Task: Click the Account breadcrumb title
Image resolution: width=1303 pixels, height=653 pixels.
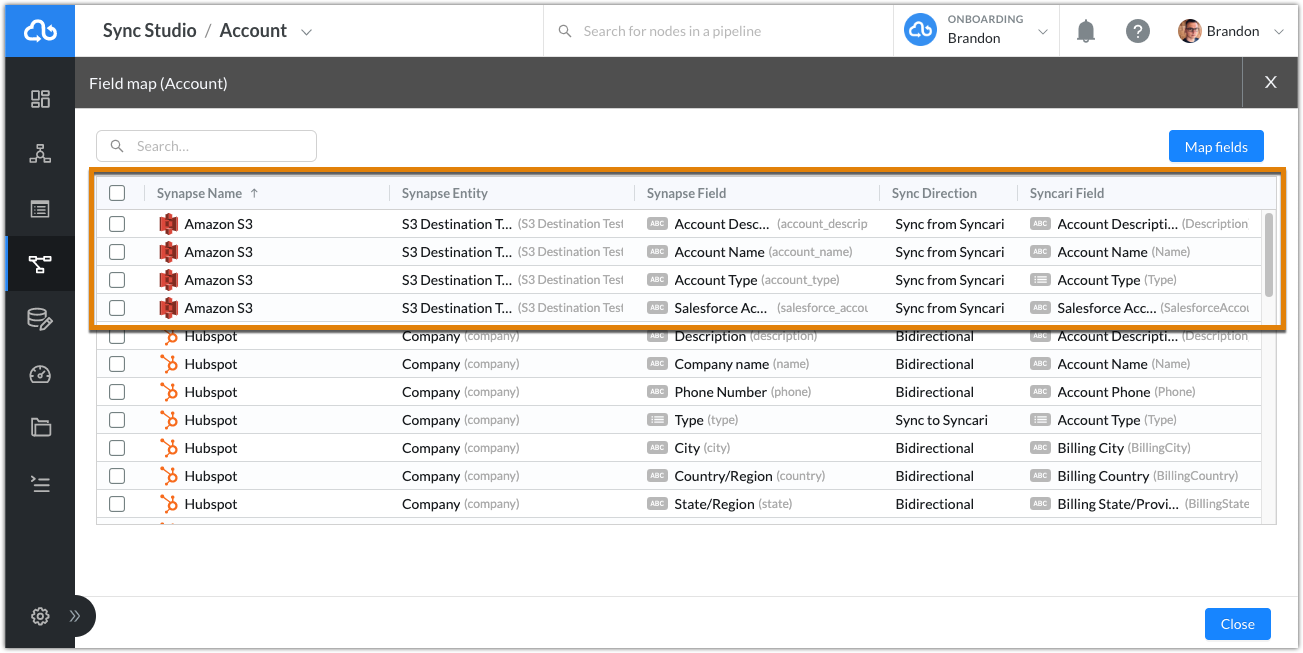Action: click(x=253, y=31)
